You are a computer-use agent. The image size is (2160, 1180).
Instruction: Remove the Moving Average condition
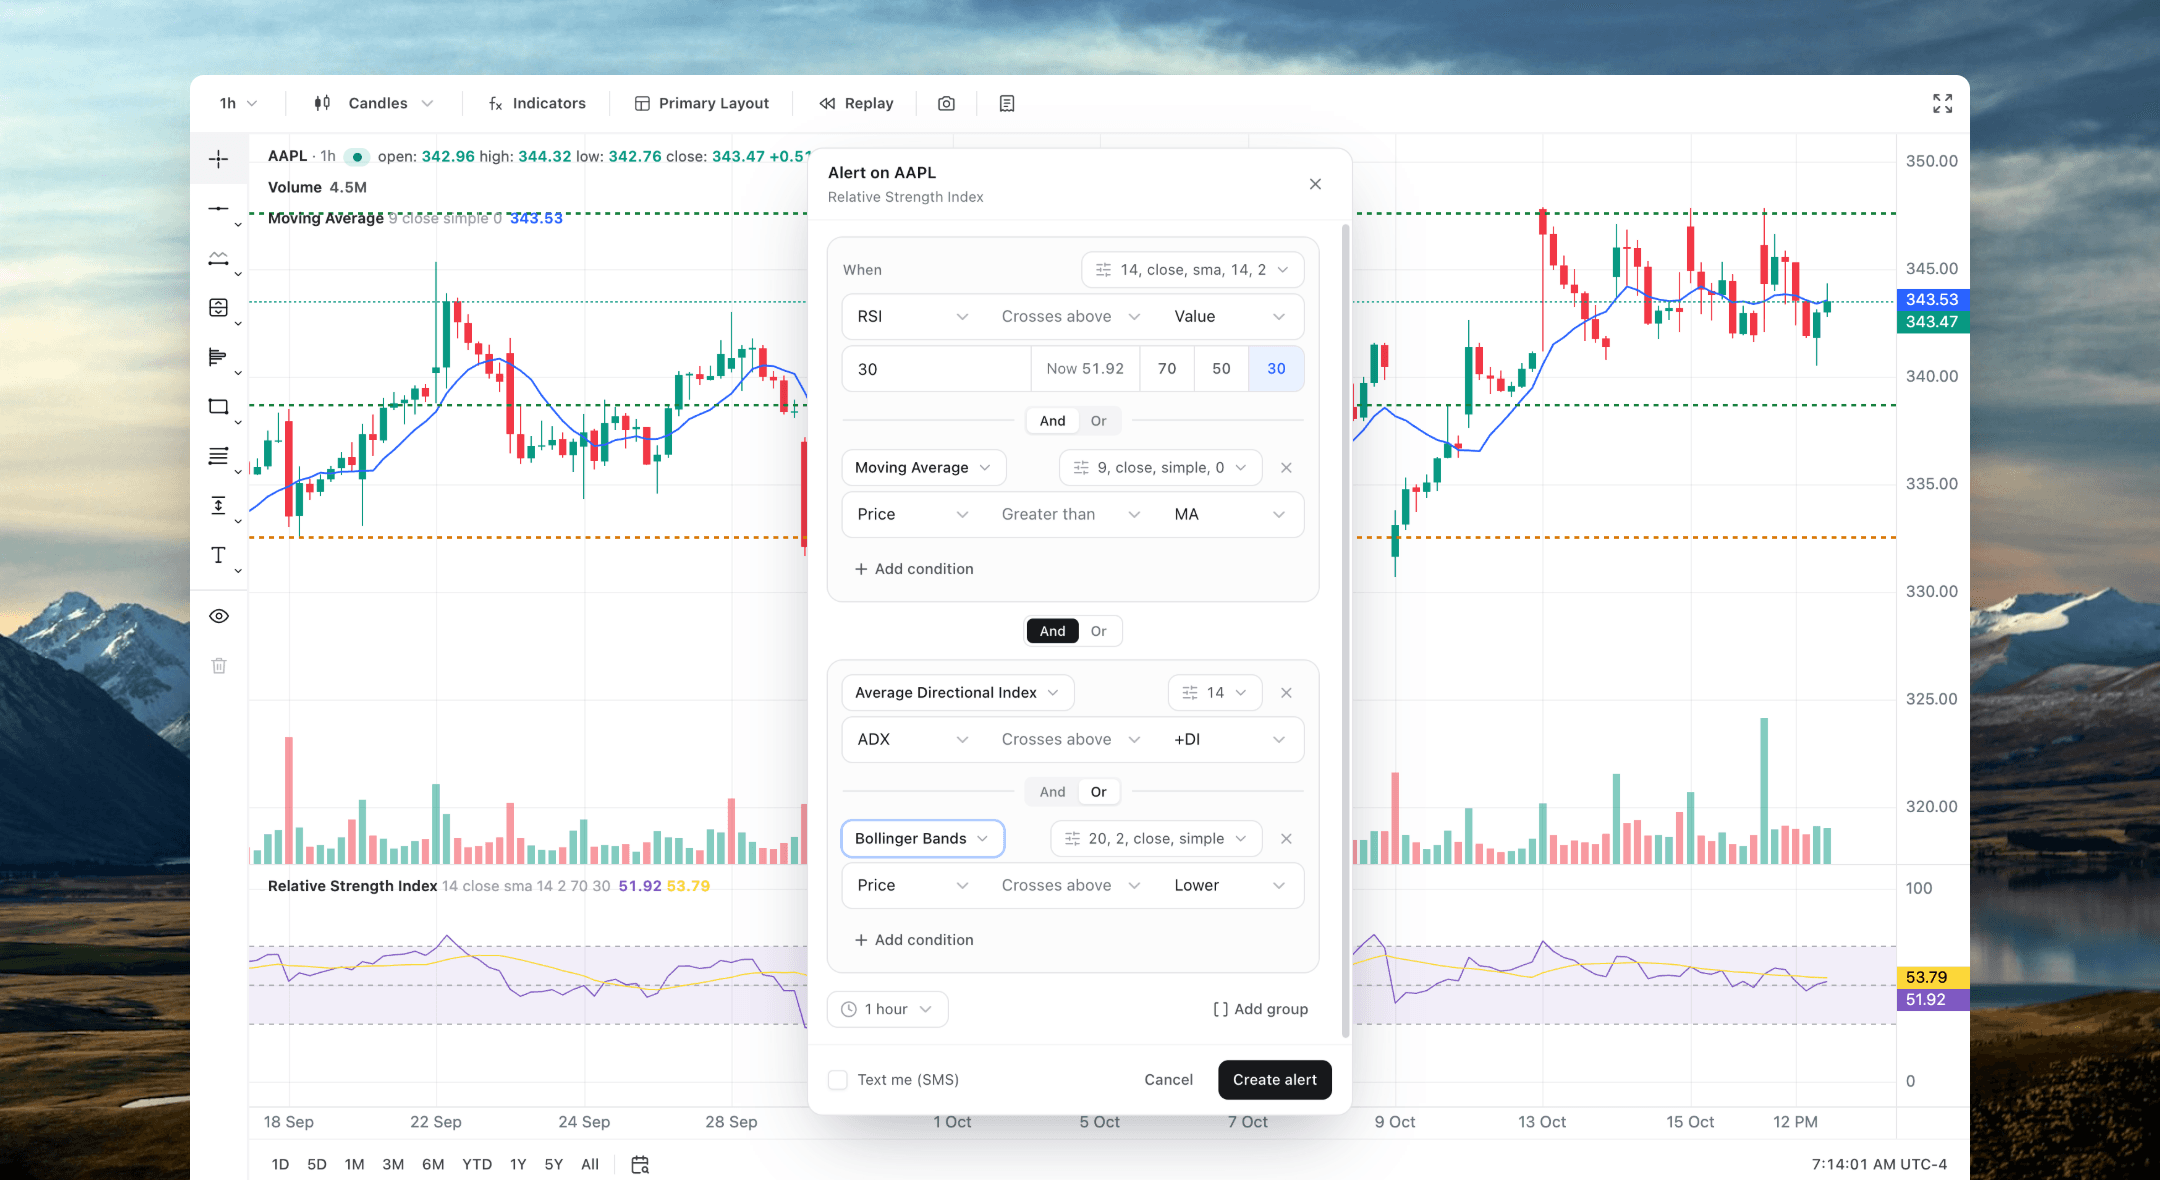(1287, 468)
